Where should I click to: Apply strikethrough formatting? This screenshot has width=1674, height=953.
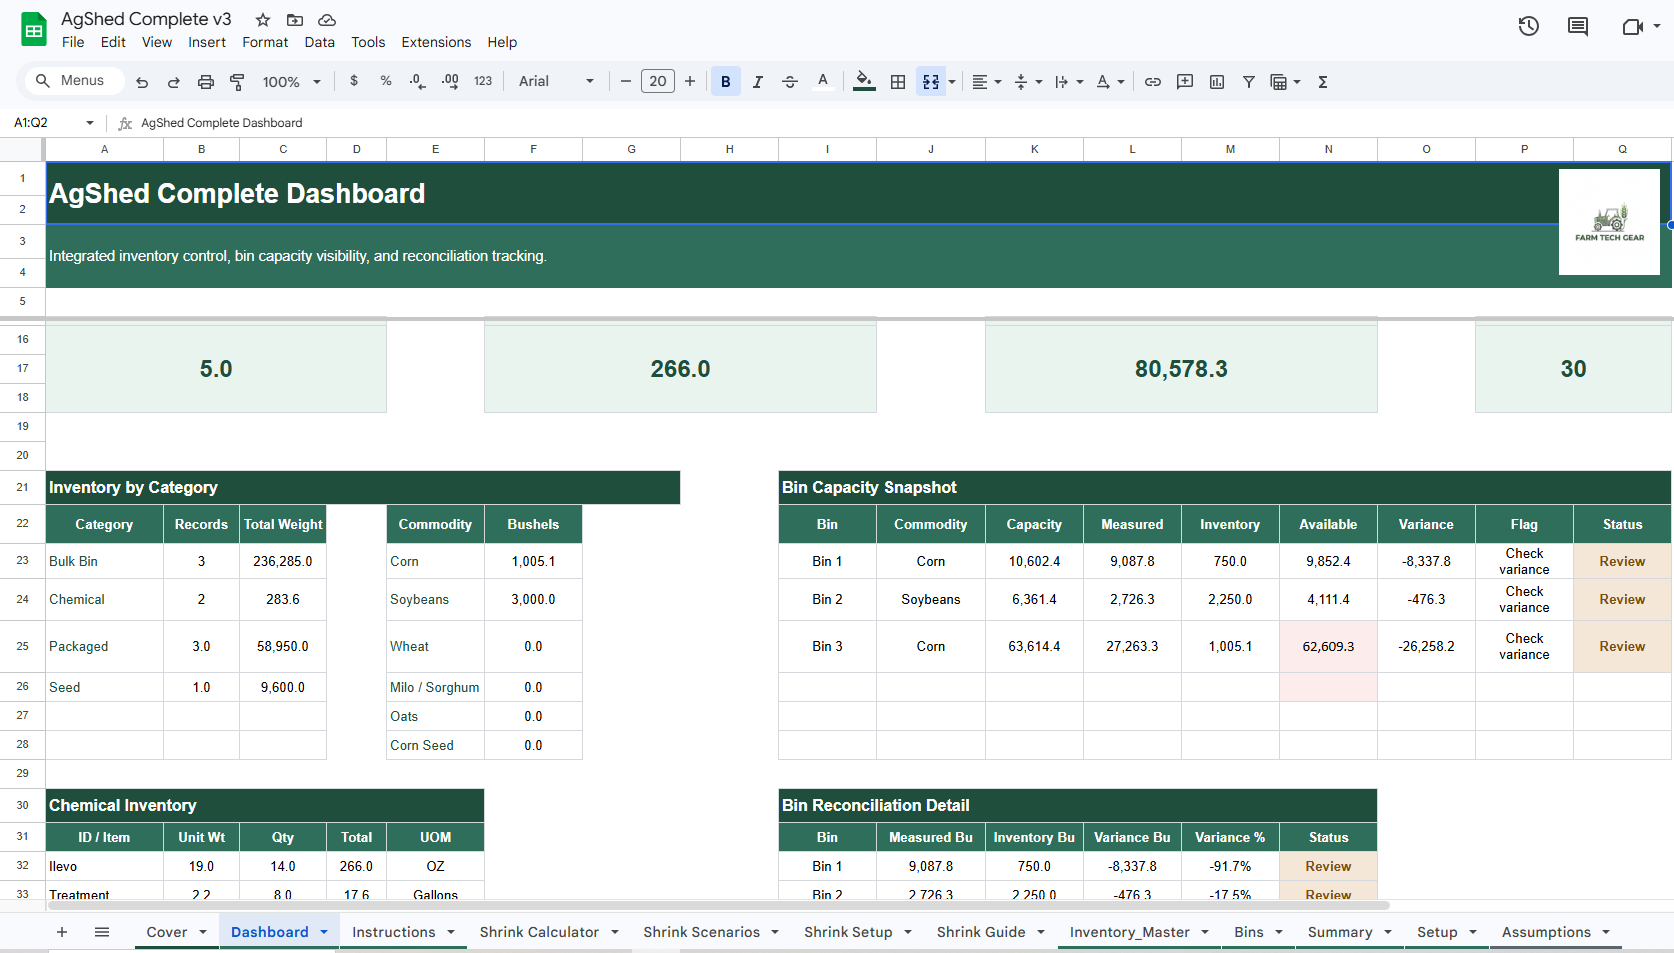click(x=789, y=81)
